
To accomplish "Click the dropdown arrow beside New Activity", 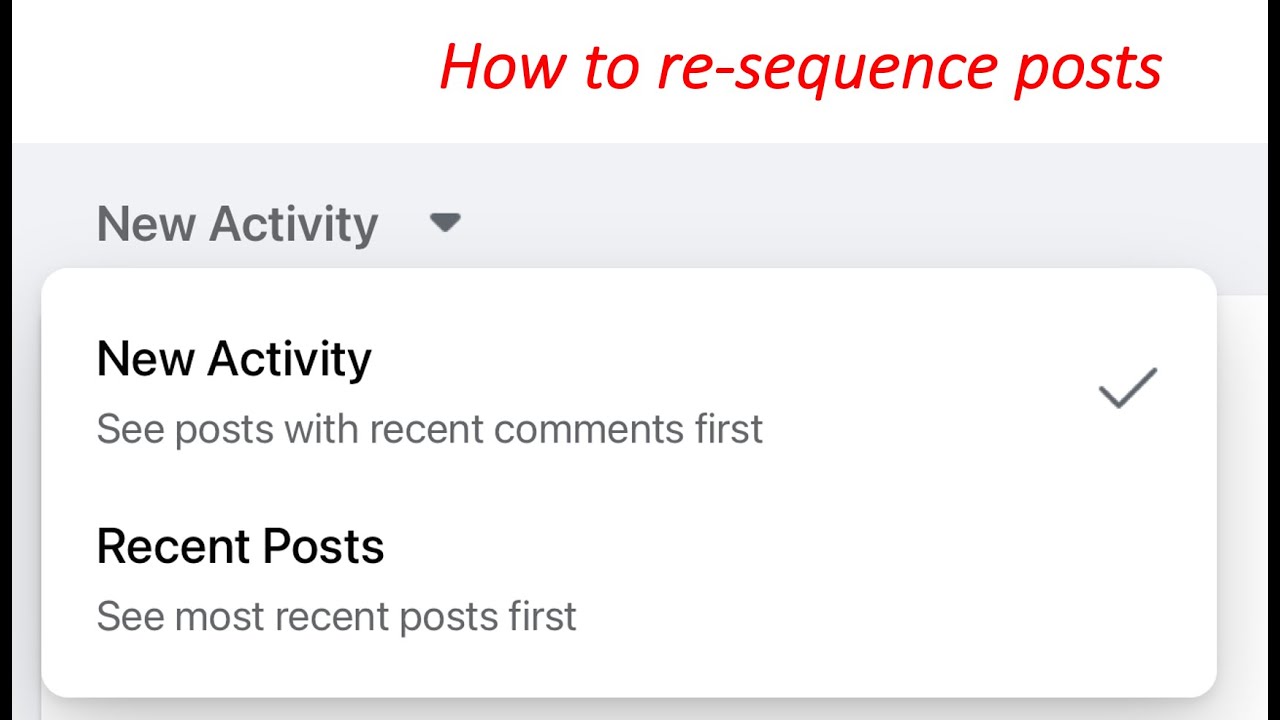I will click(x=445, y=222).
